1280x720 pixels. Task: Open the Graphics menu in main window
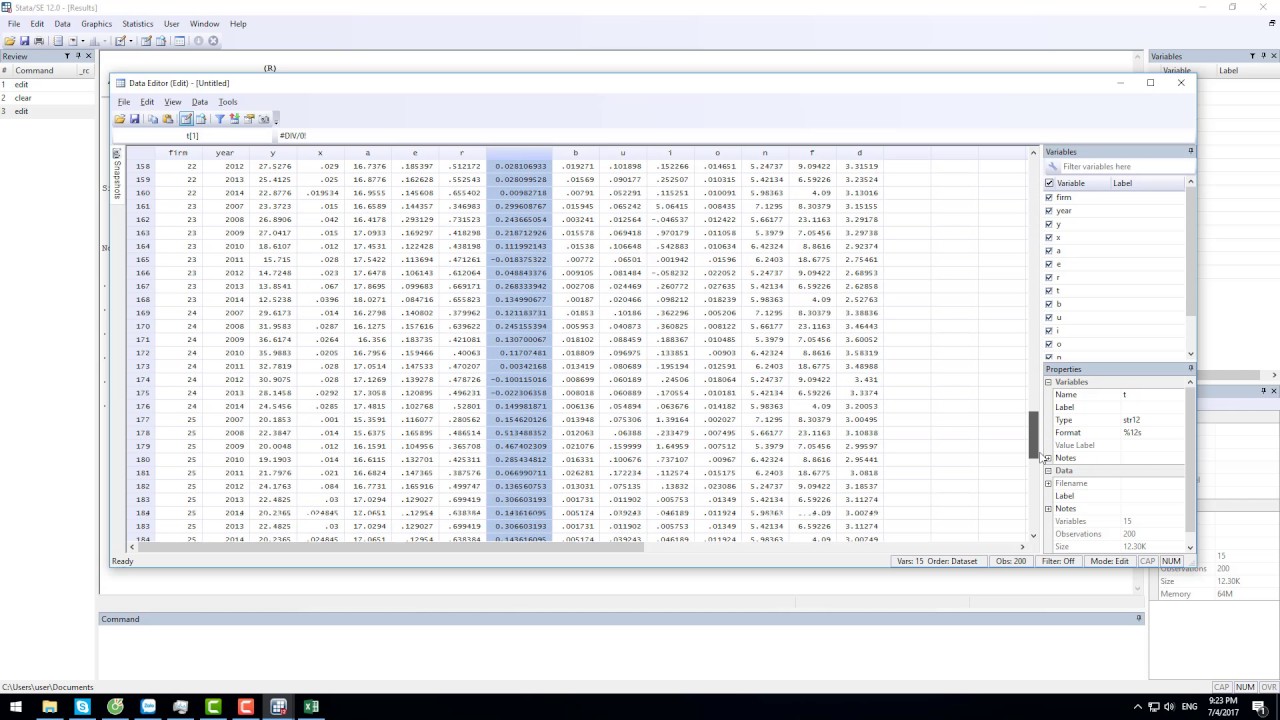click(96, 23)
